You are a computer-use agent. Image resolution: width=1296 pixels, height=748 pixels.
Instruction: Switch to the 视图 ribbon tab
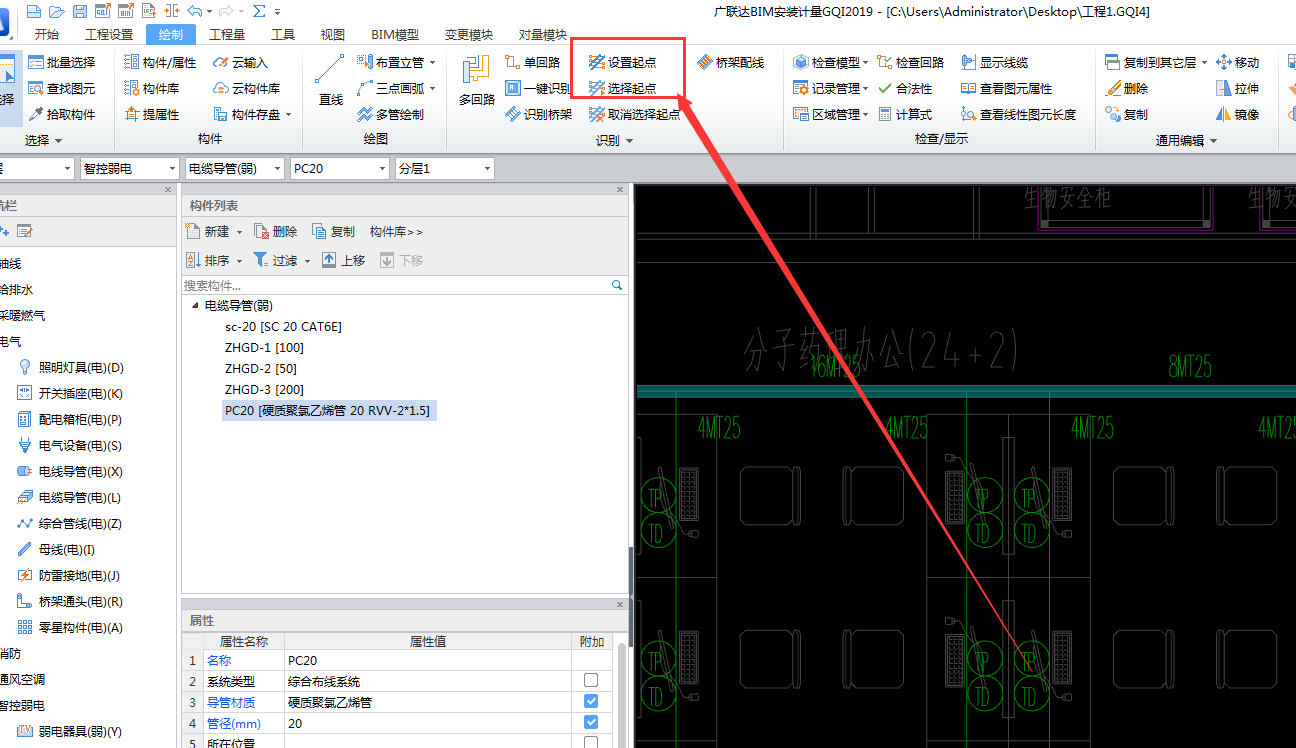coord(332,34)
